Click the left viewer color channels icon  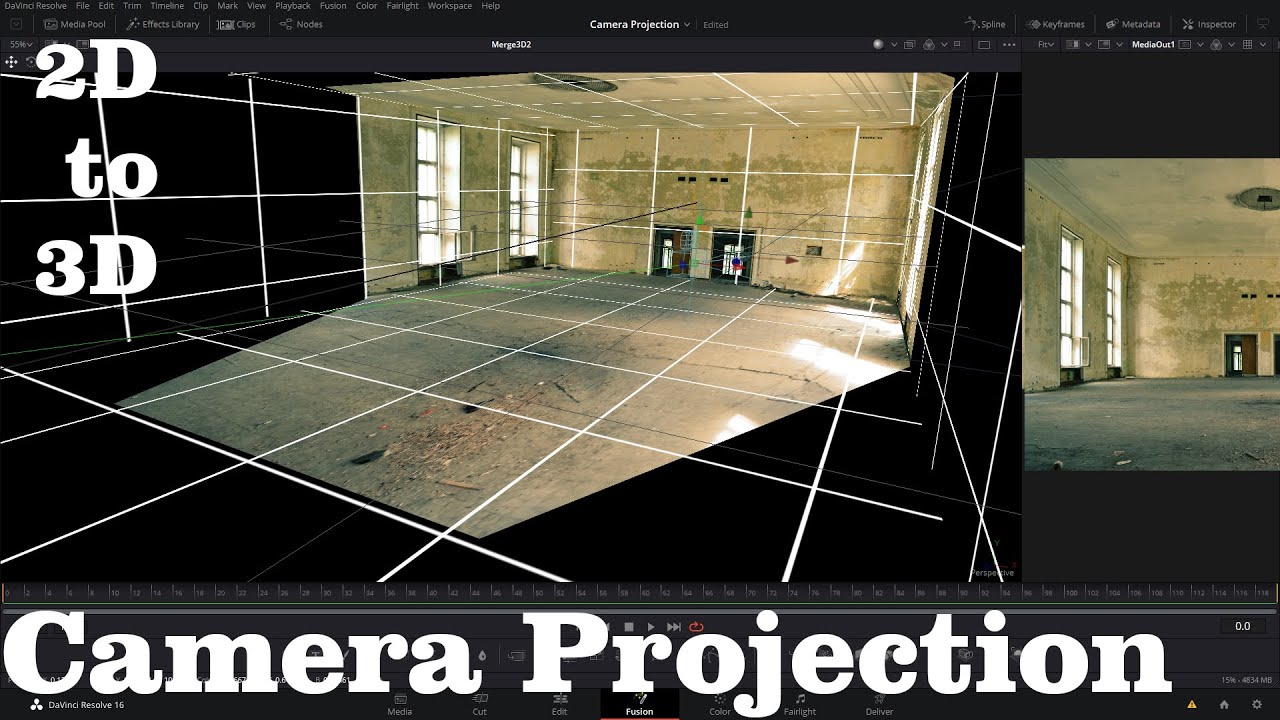coord(929,45)
